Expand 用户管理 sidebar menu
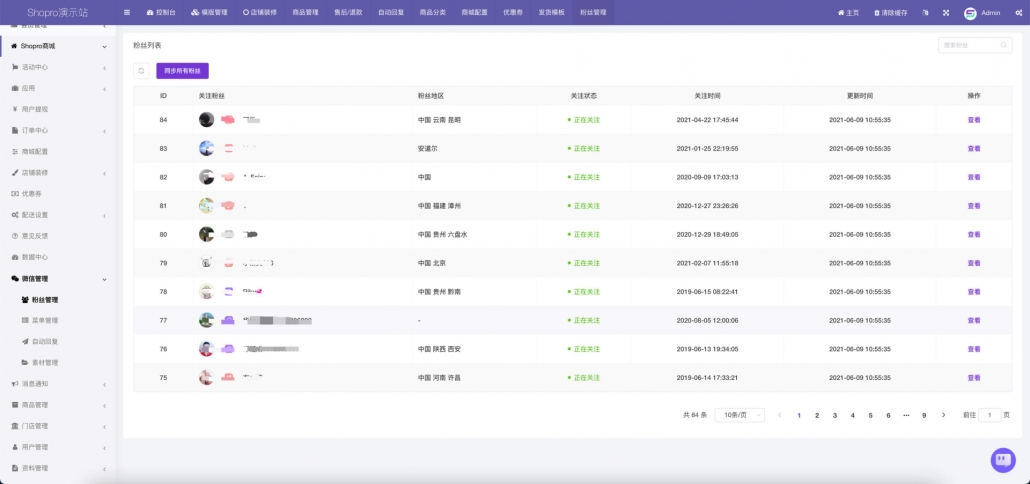Viewport: 1030px width, 484px height. 59,447
